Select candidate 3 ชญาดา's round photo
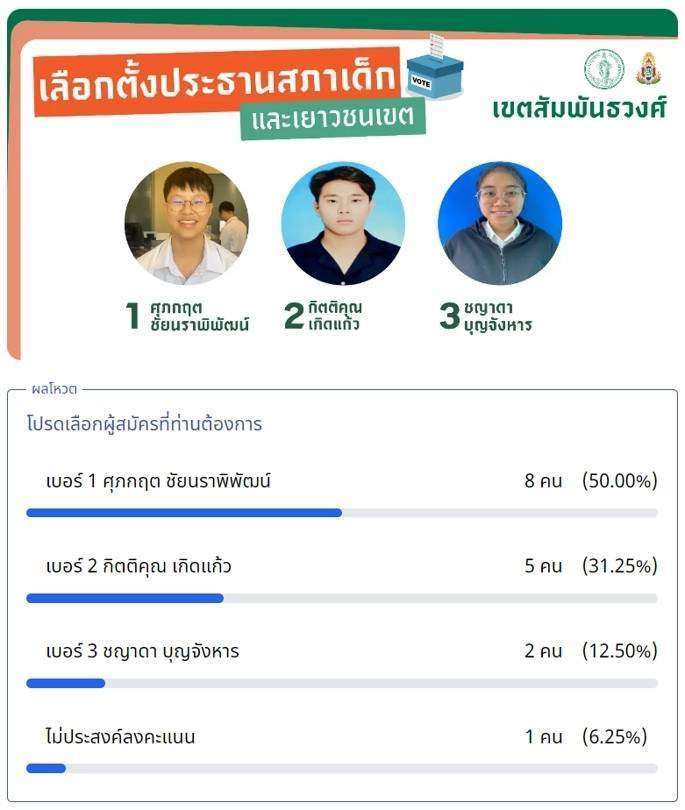 pyautogui.click(x=500, y=223)
